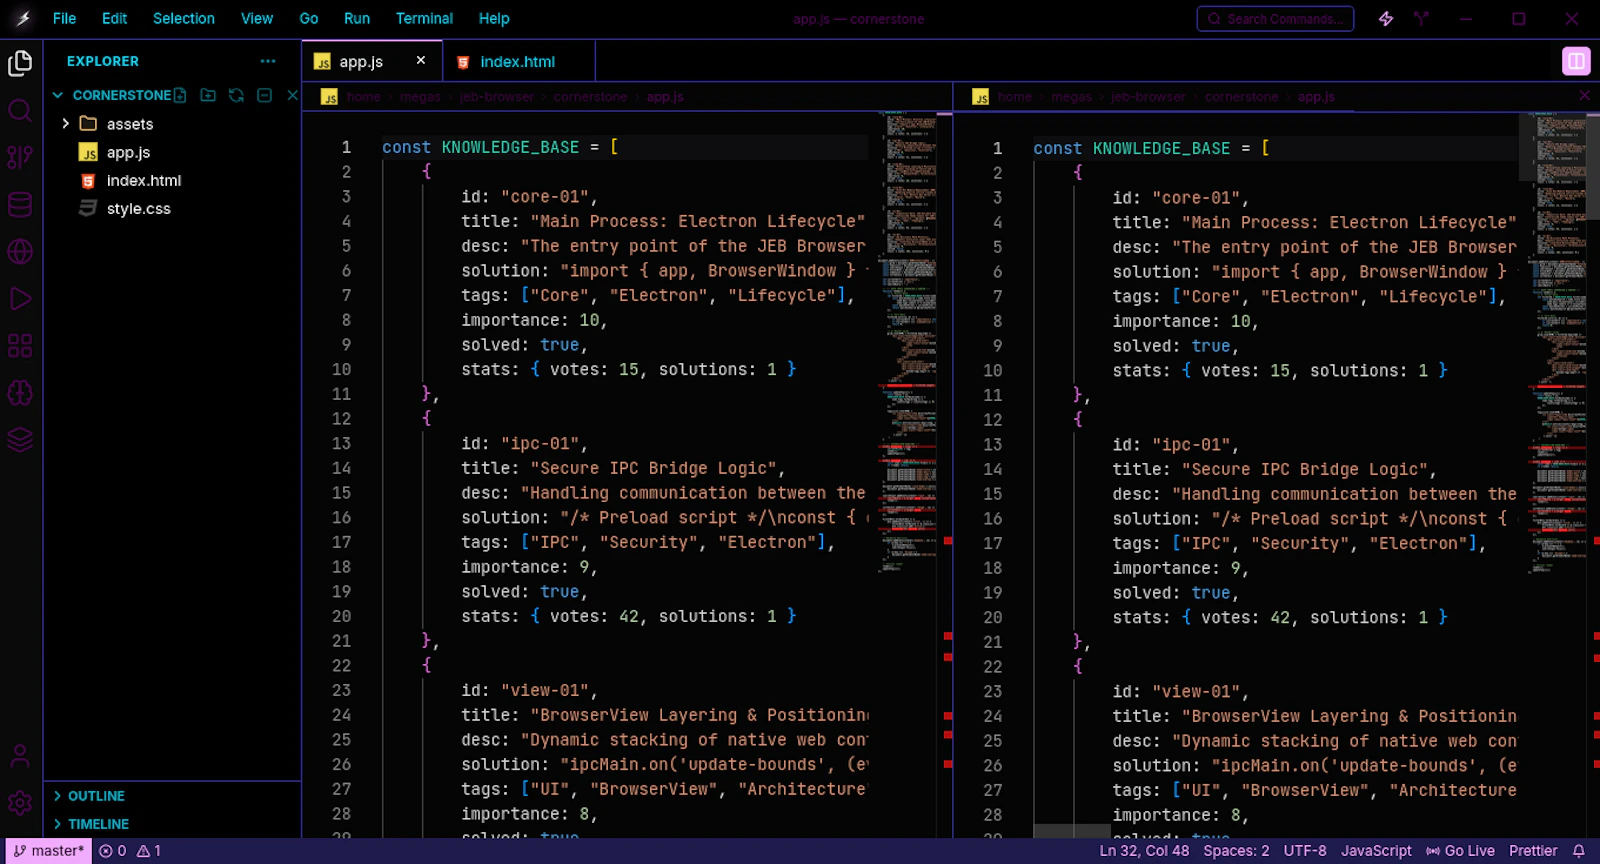Close the right split editor pane
This screenshot has height=864, width=1600.
pyautogui.click(x=1585, y=95)
